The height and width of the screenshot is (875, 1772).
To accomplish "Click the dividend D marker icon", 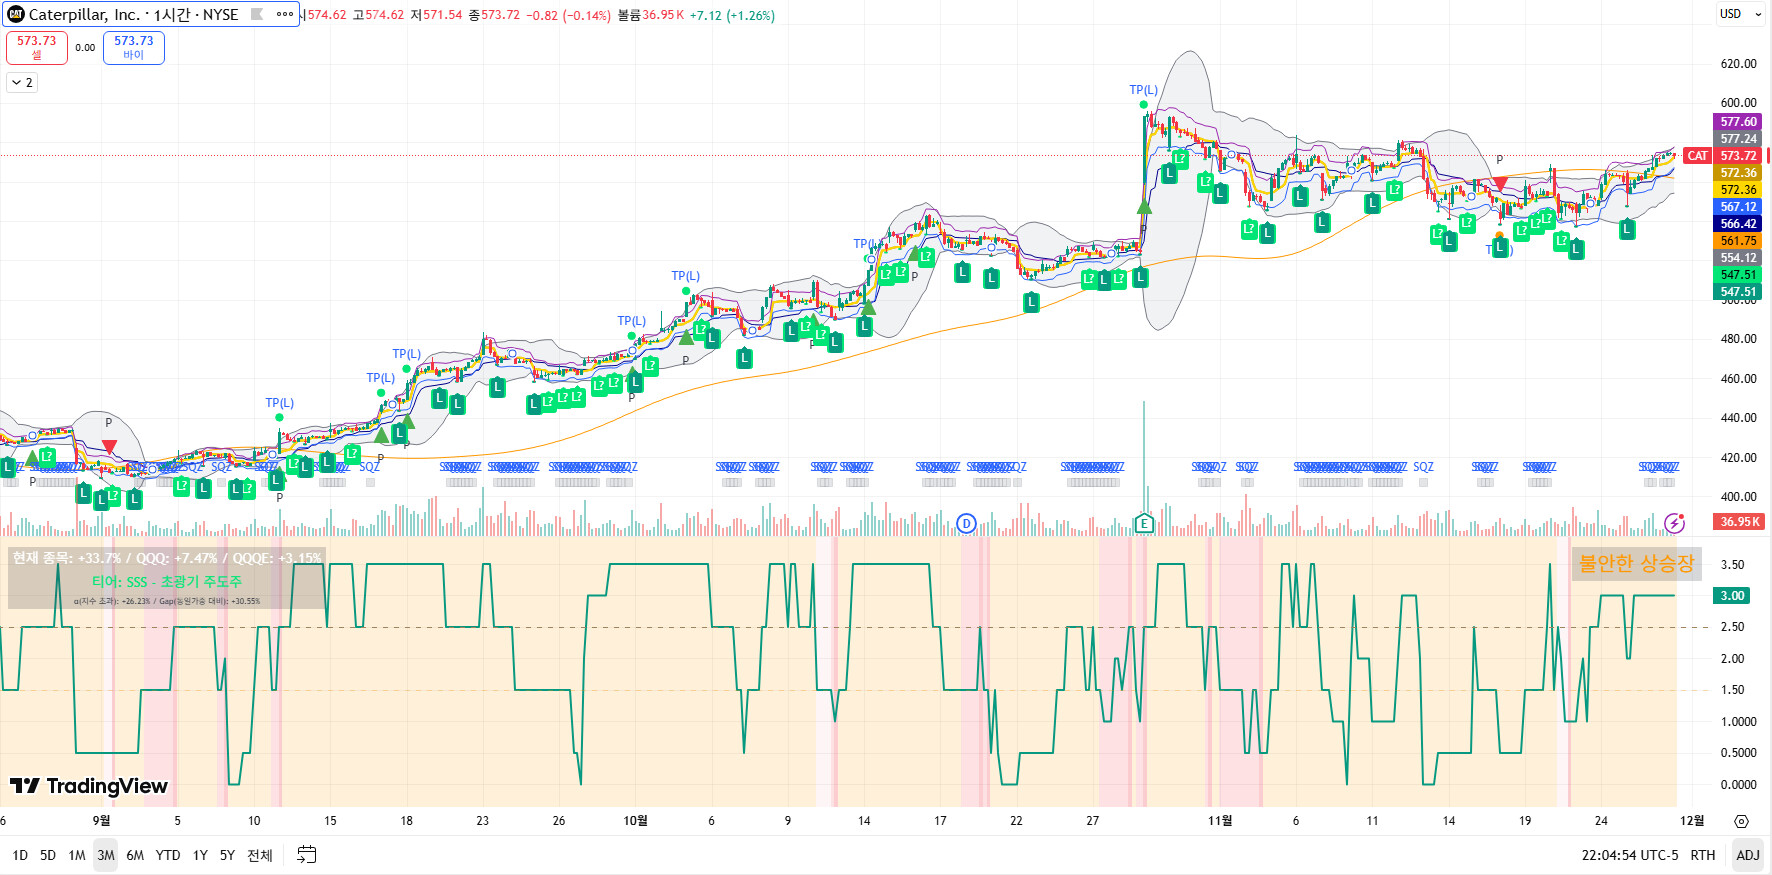I will tap(966, 523).
